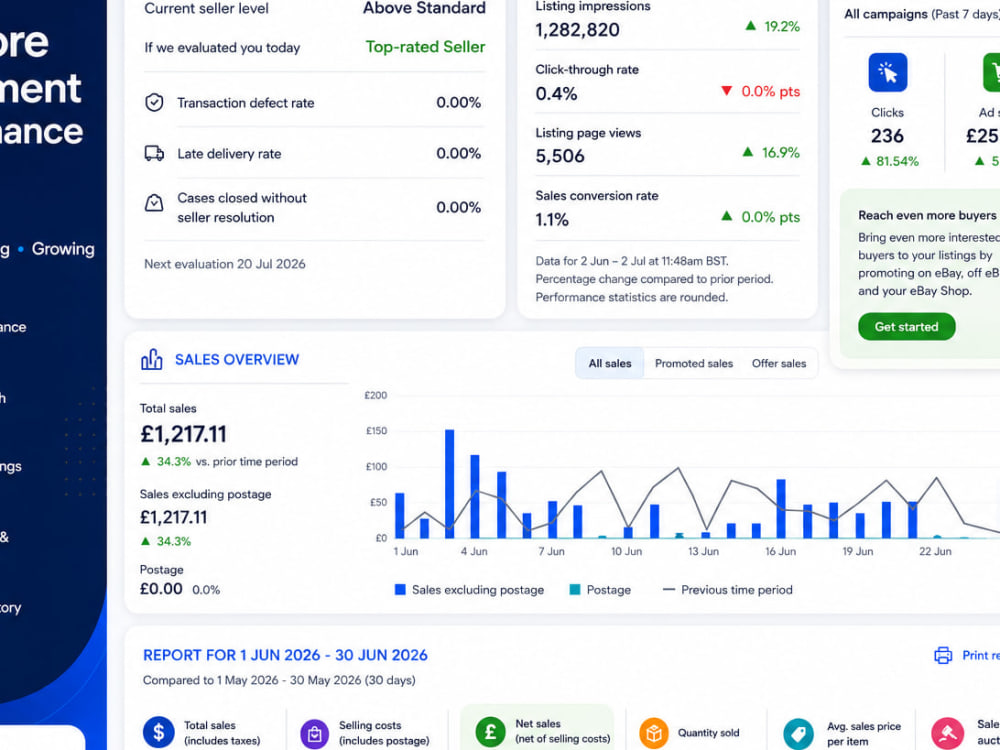
Task: Click the Transaction defect rate shield icon
Action: pos(154,103)
